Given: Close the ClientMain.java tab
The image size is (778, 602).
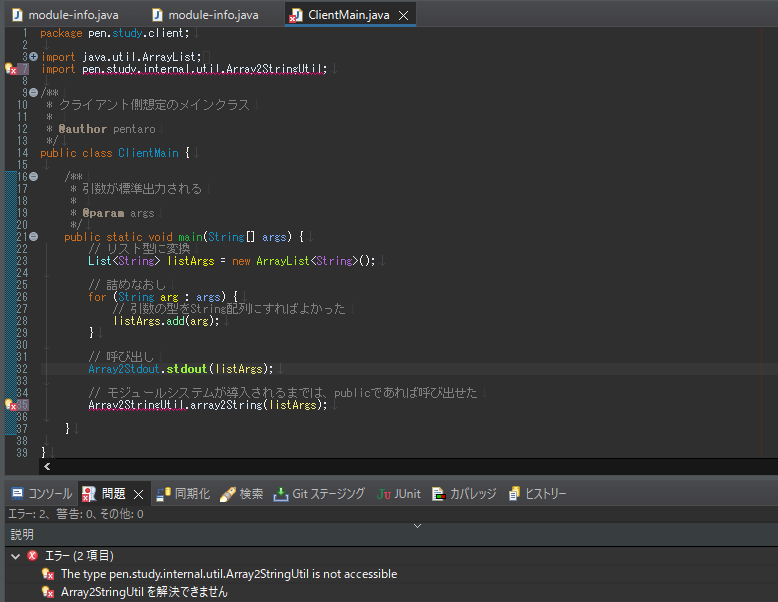Looking at the screenshot, I should coord(404,15).
